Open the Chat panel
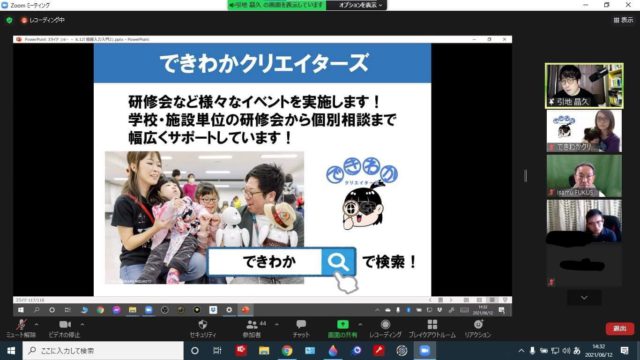Screen dimensions: 640x360 301,328
